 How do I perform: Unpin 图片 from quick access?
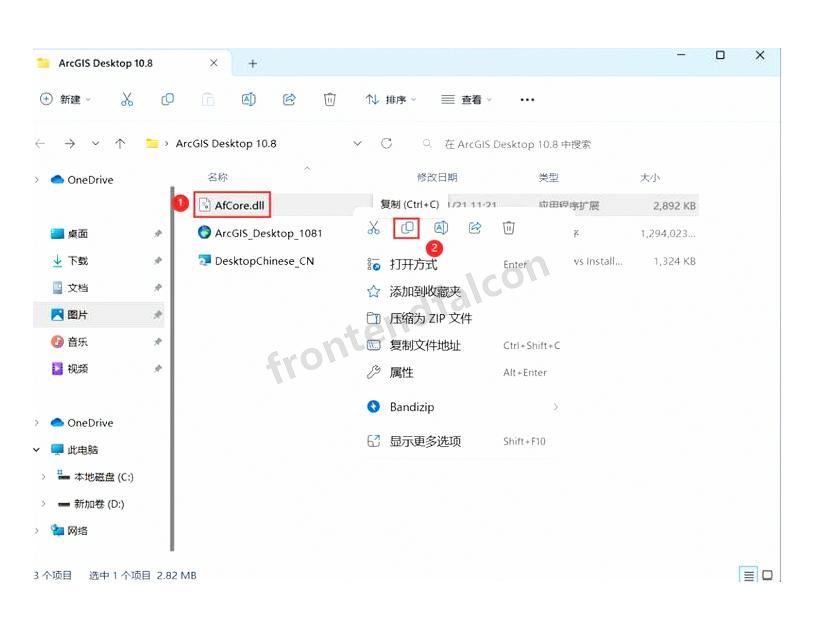pyautogui.click(x=157, y=315)
